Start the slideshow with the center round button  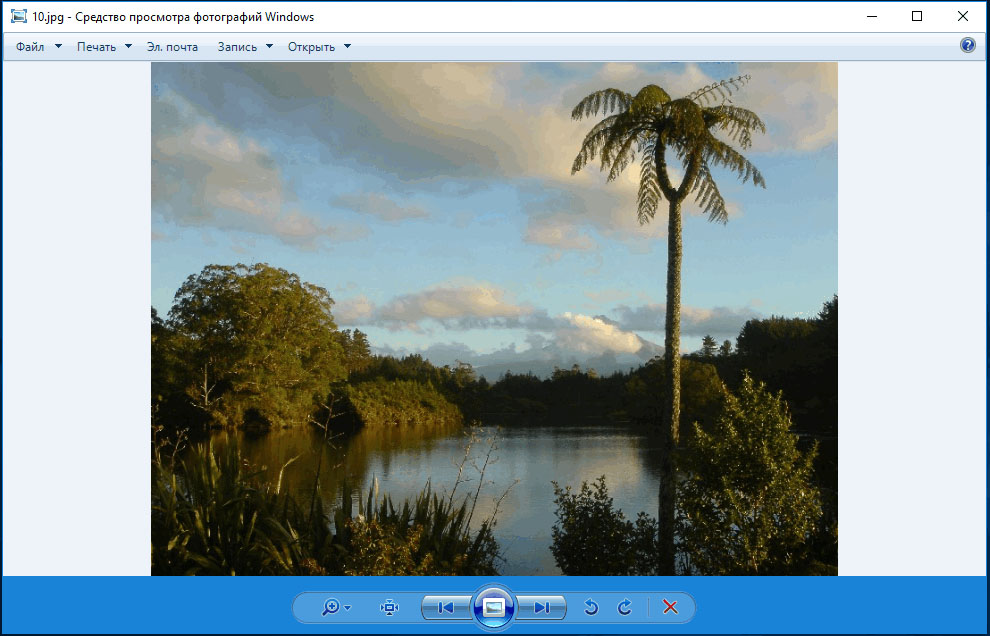[x=494, y=607]
